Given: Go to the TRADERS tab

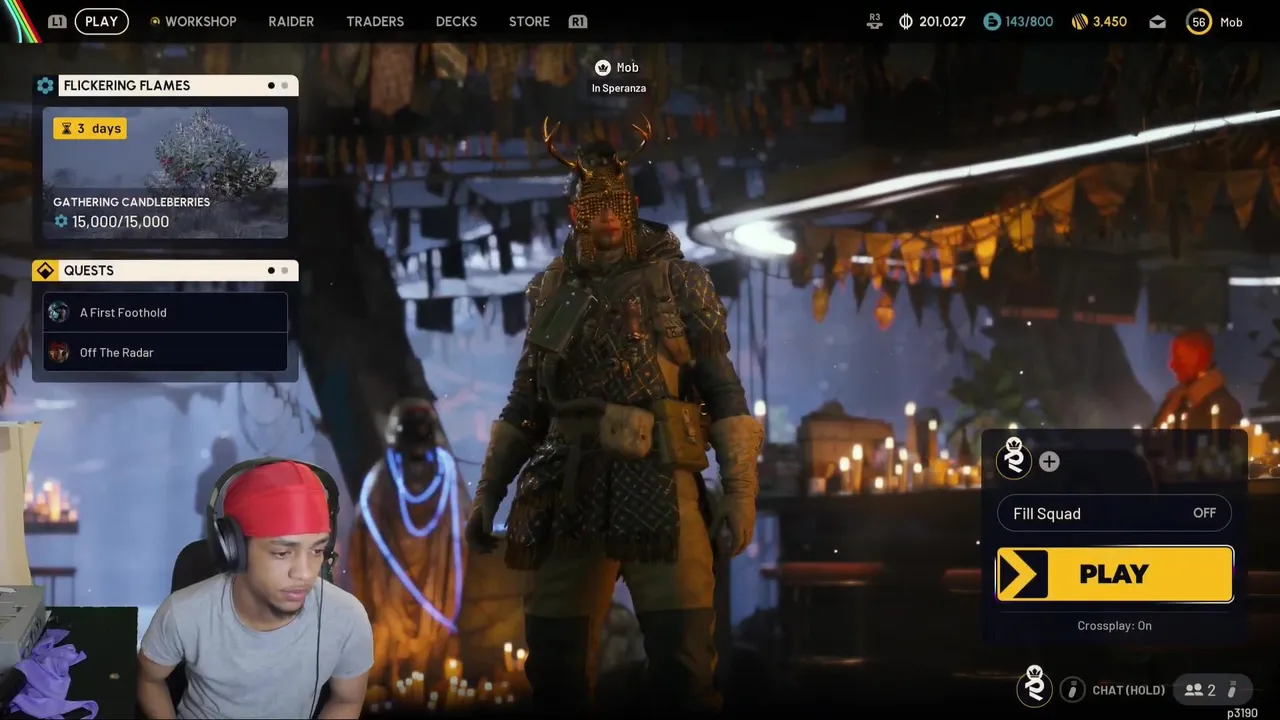Looking at the screenshot, I should [x=375, y=21].
